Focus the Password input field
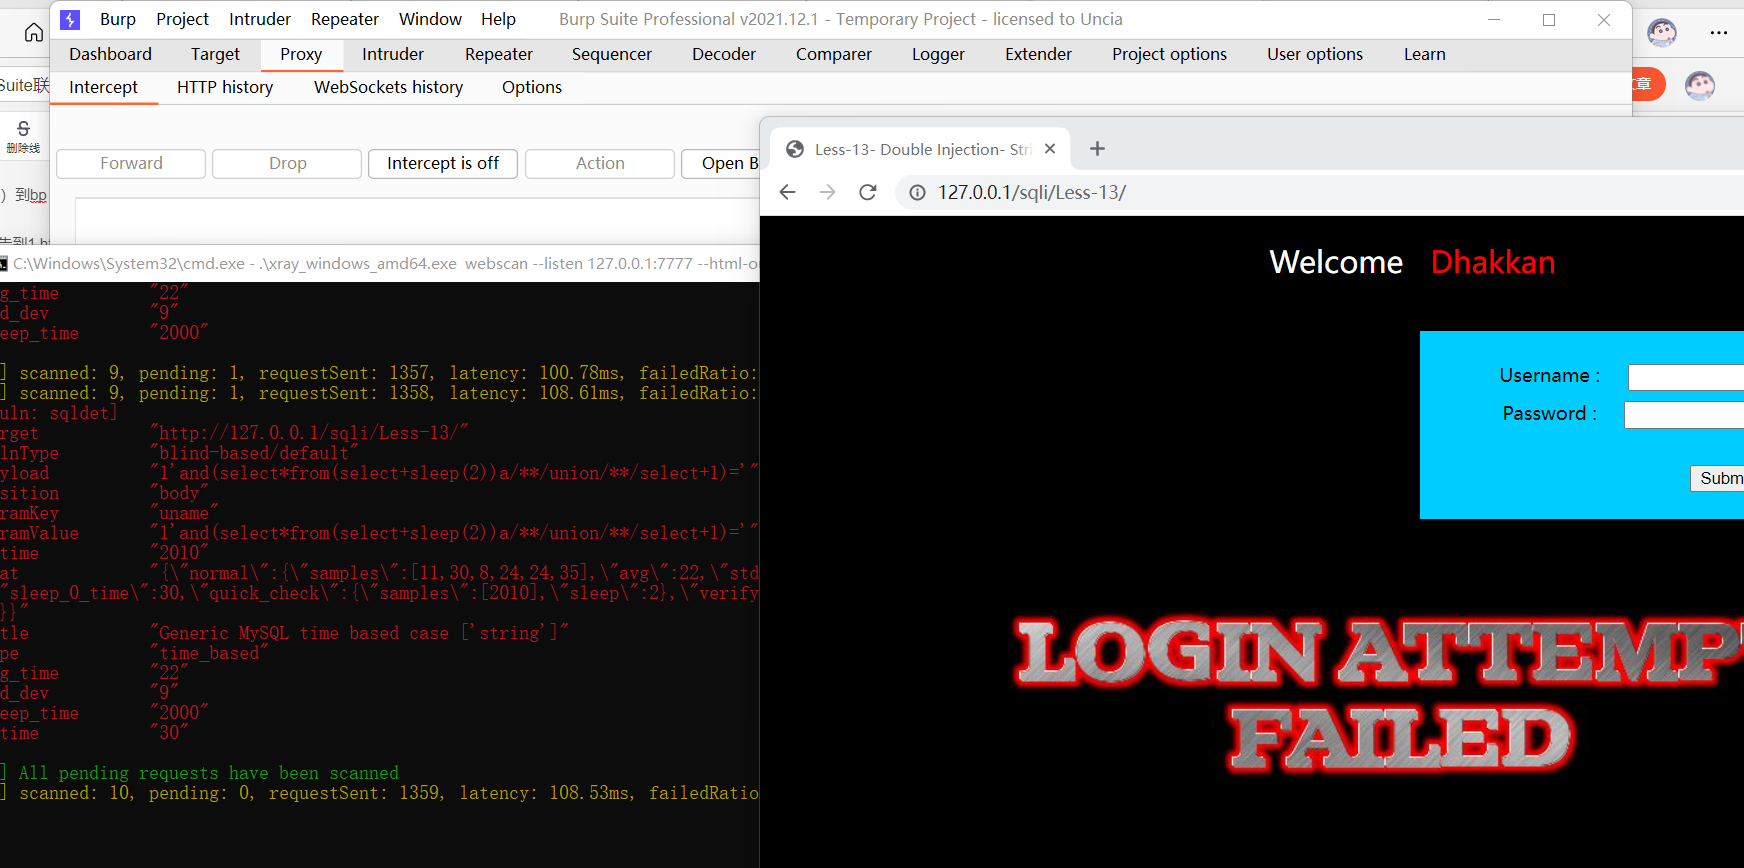This screenshot has width=1744, height=868. tap(1684, 415)
